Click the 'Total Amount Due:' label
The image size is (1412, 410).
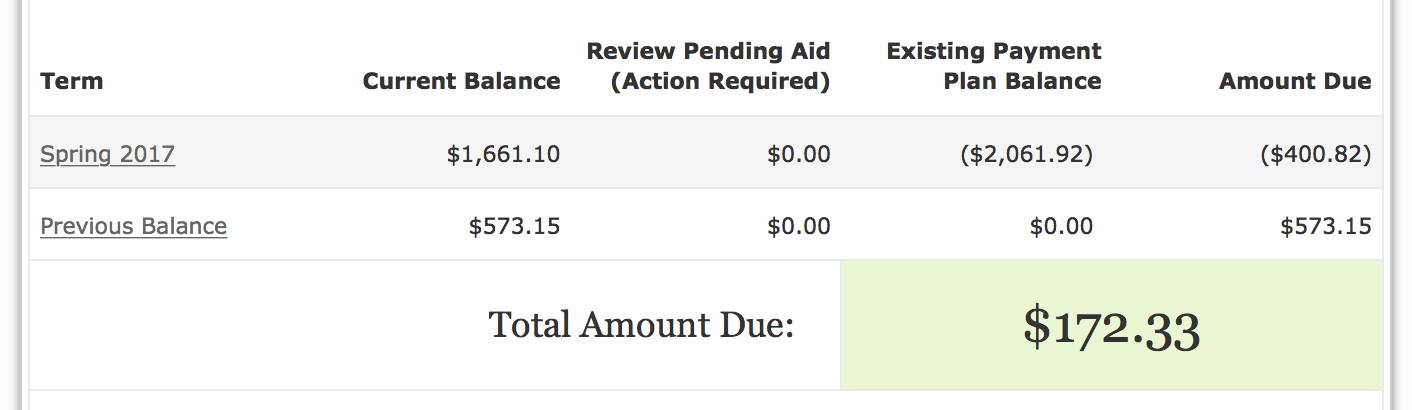[x=641, y=325]
